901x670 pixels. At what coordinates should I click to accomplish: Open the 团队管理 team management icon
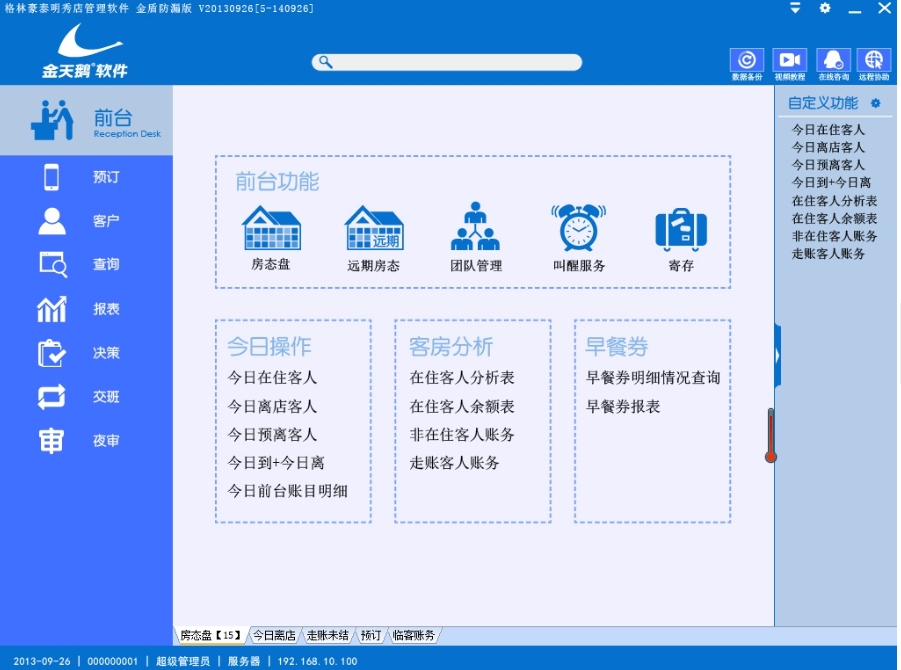coord(475,228)
